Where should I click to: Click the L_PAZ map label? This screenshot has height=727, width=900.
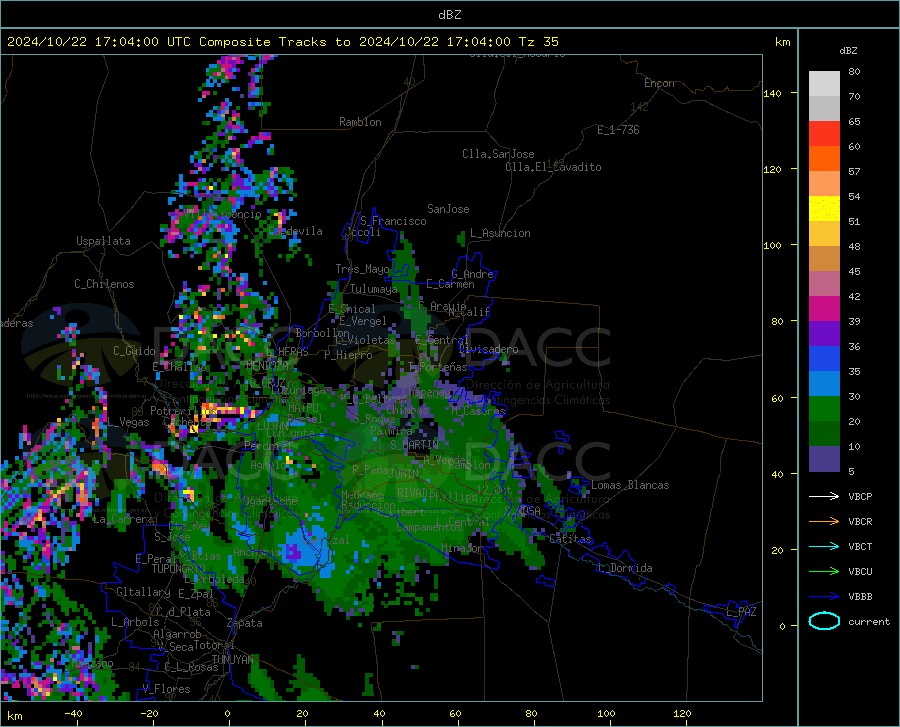click(741, 612)
